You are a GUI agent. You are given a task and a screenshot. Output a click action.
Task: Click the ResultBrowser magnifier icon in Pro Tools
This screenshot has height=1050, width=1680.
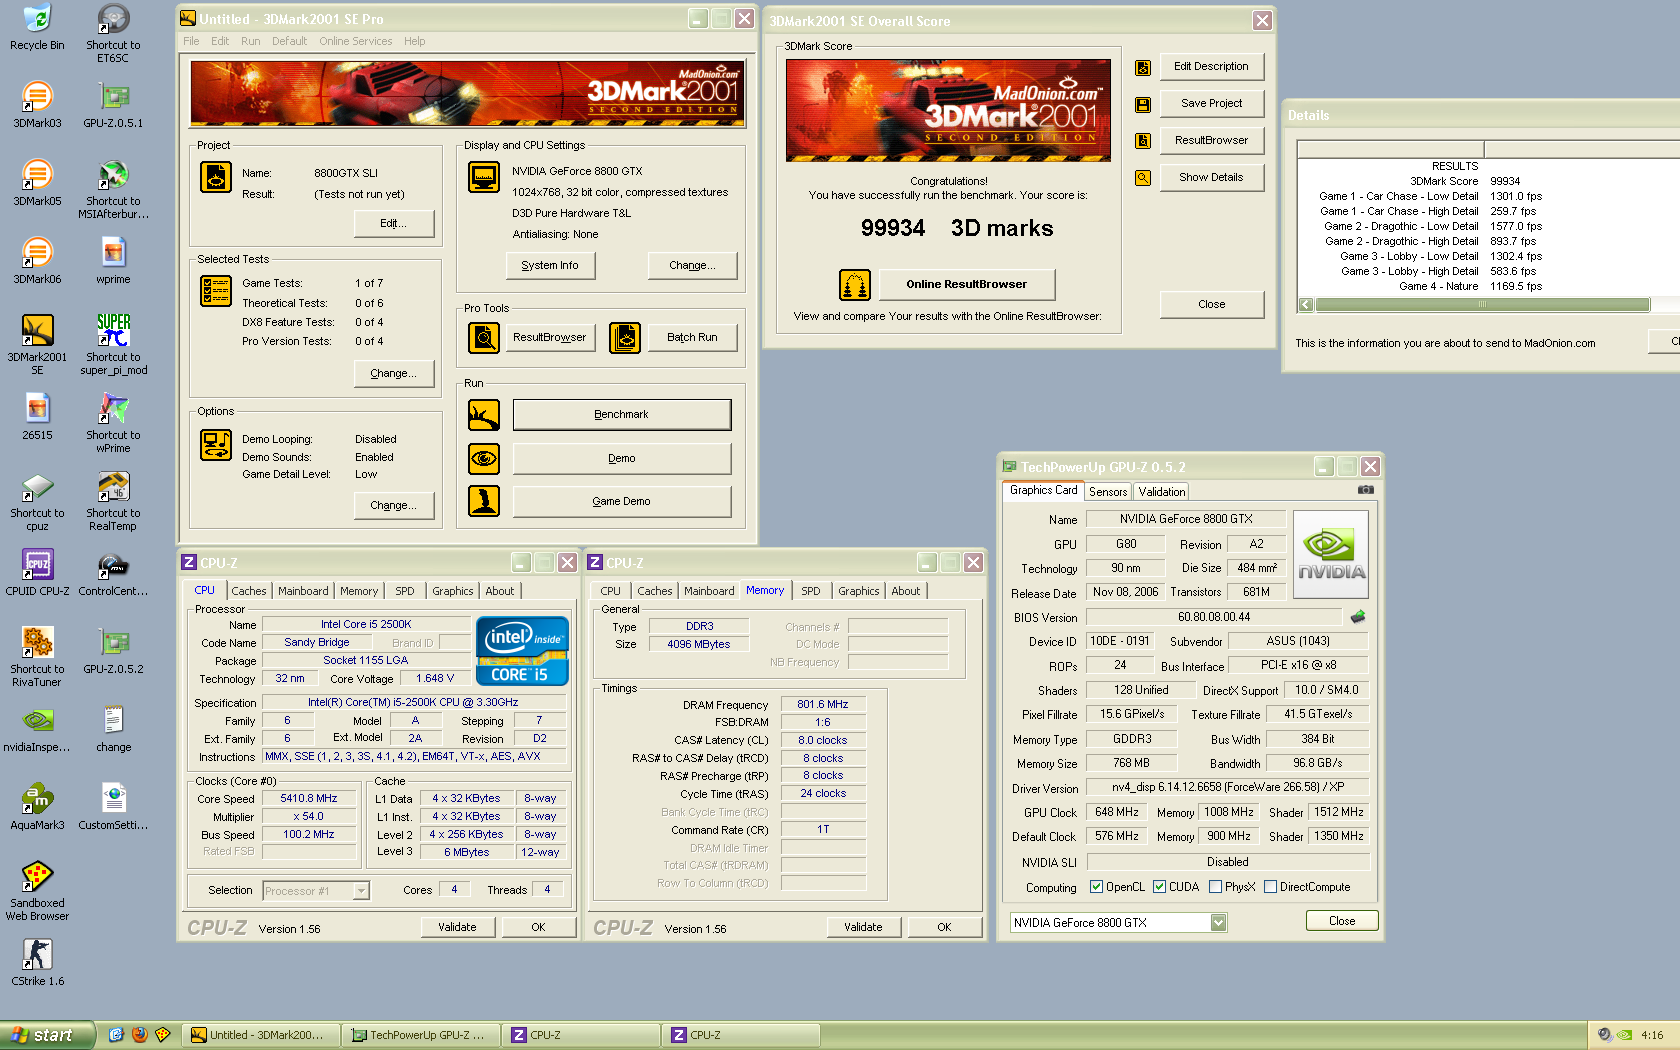484,338
